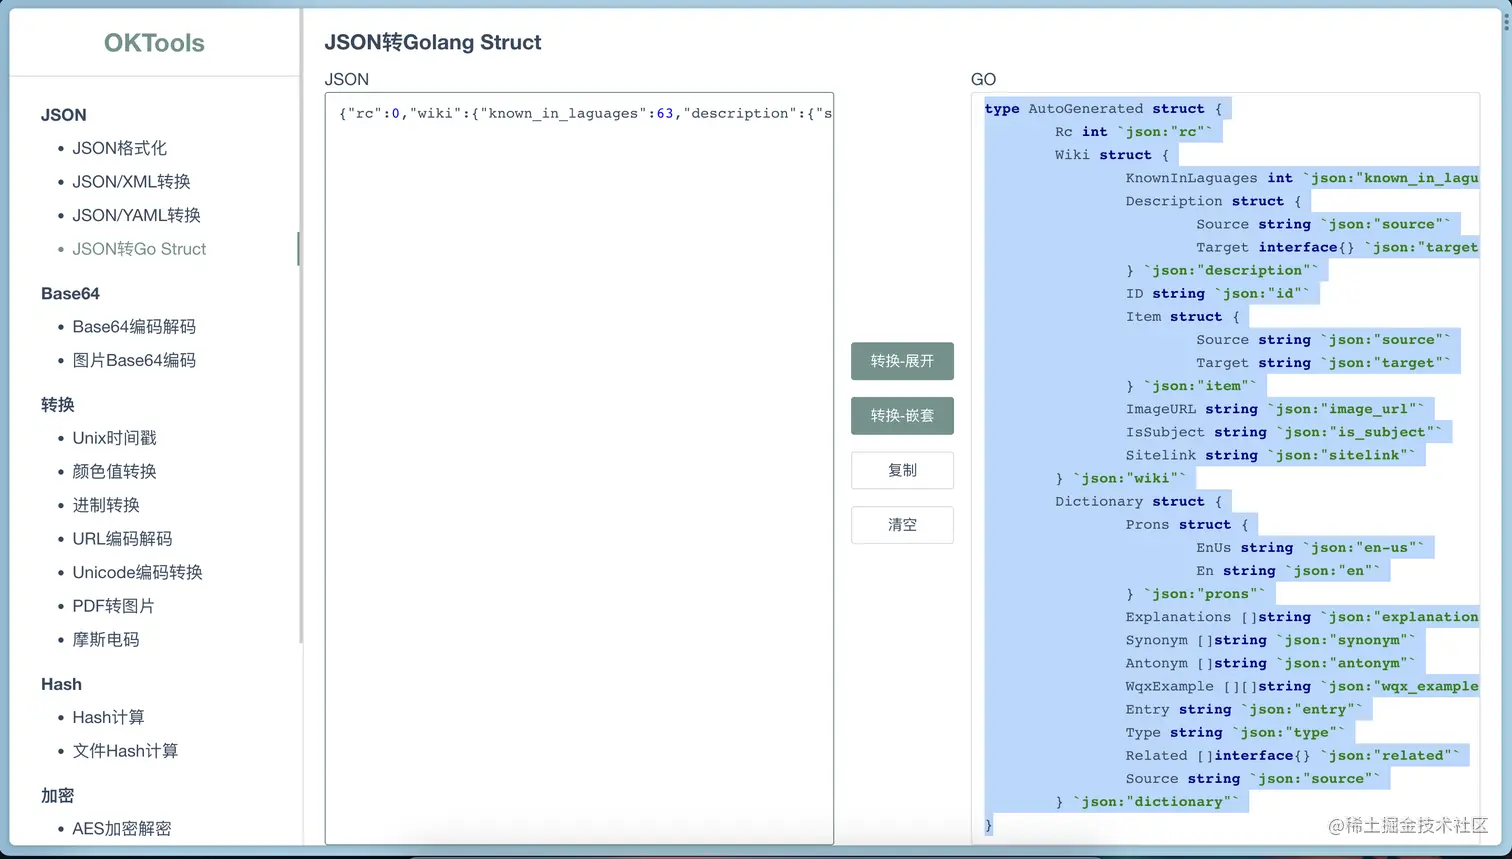The height and width of the screenshot is (859, 1512).
Task: Open PDF转图片 tool
Action: (113, 606)
